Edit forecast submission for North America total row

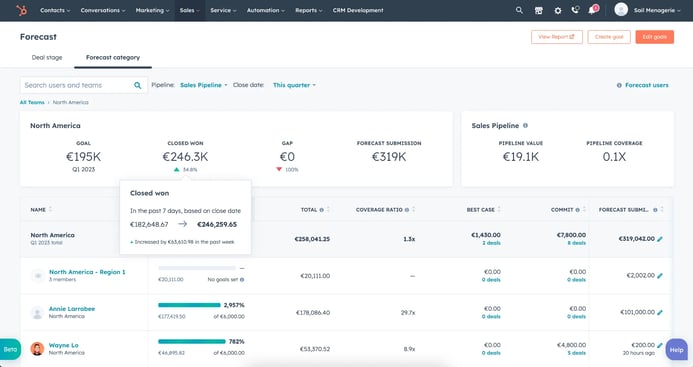[x=660, y=239]
